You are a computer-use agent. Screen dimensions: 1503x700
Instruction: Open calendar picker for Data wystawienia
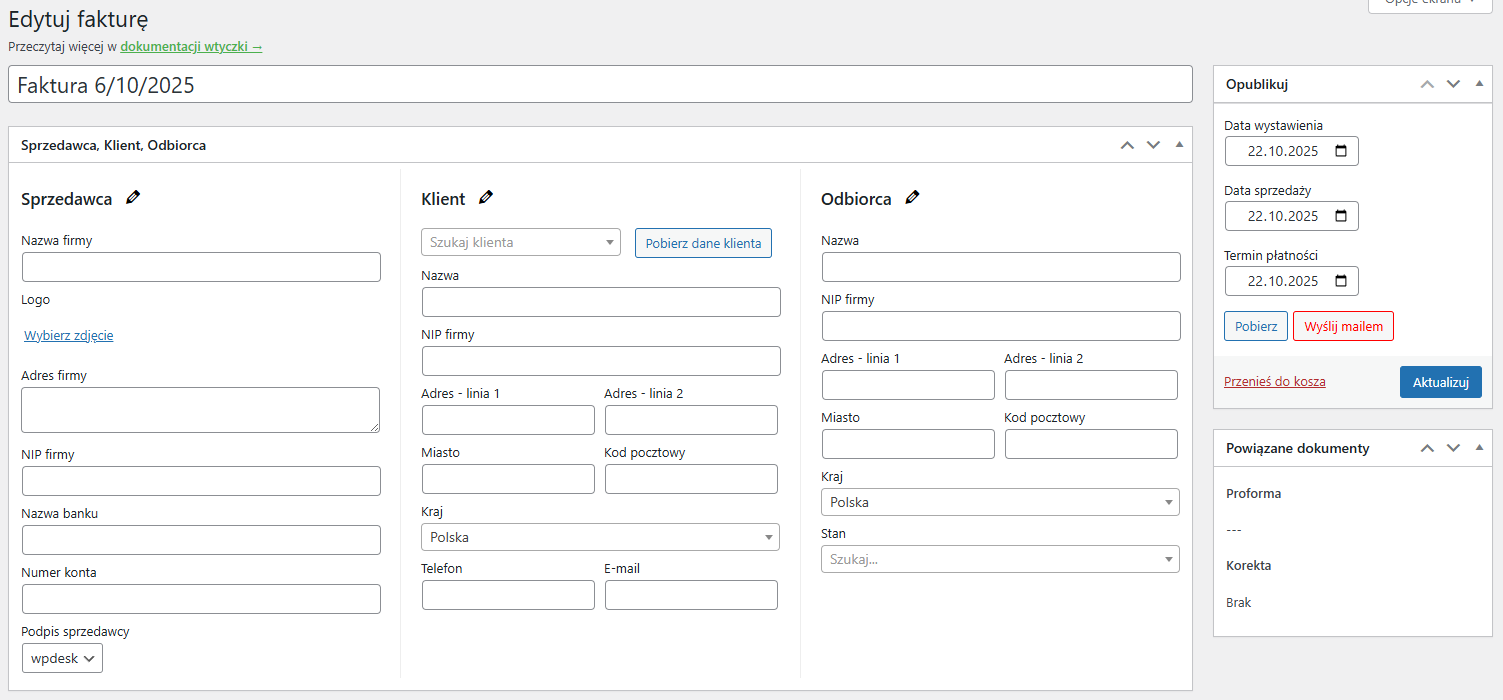point(1341,152)
